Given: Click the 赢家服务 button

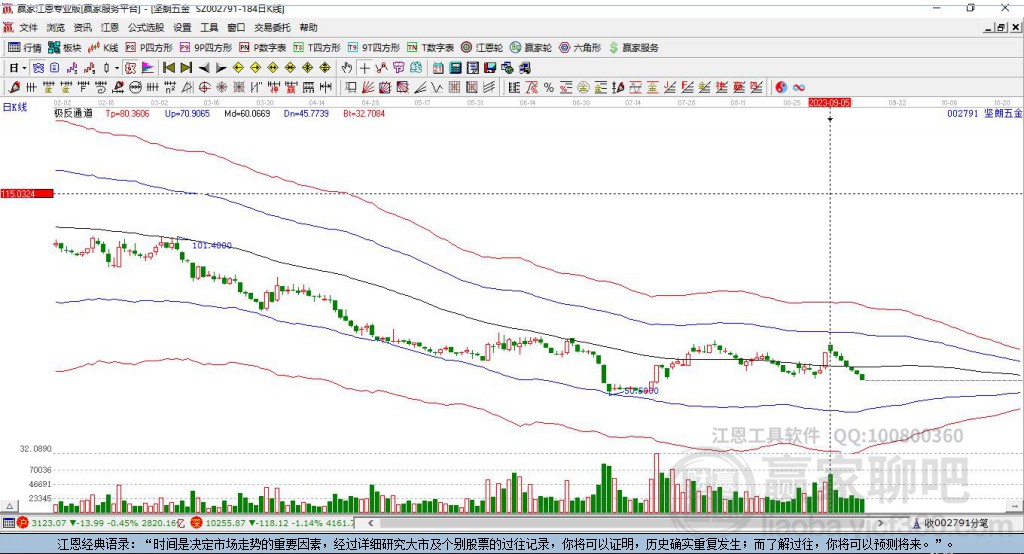Looking at the screenshot, I should (634, 47).
